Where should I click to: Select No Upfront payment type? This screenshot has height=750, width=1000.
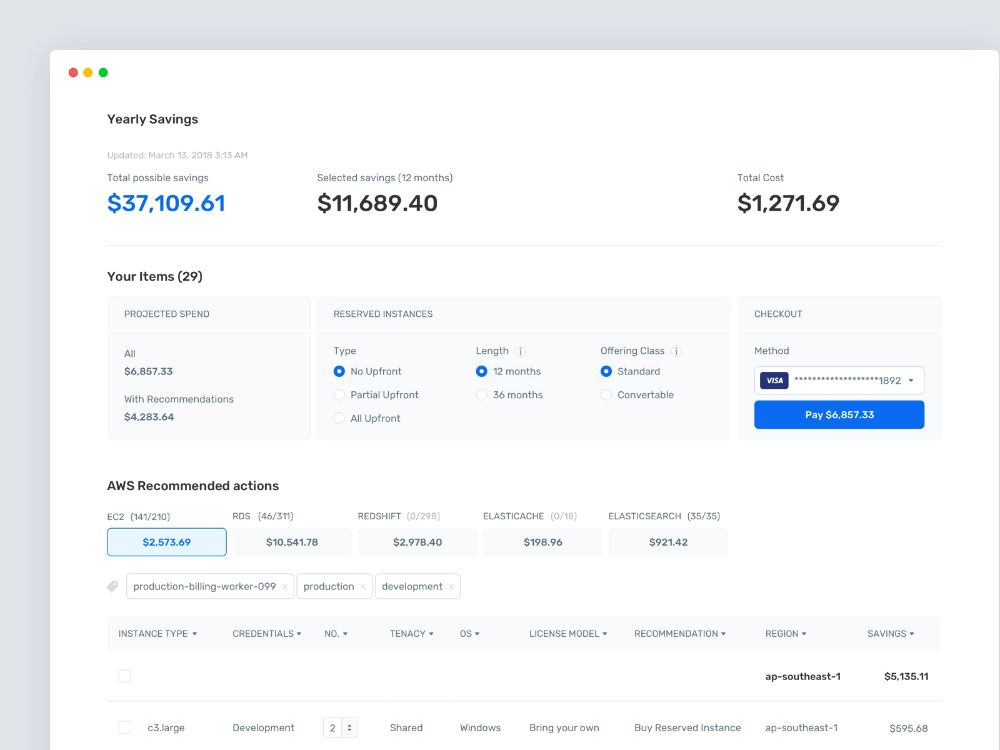click(x=339, y=371)
